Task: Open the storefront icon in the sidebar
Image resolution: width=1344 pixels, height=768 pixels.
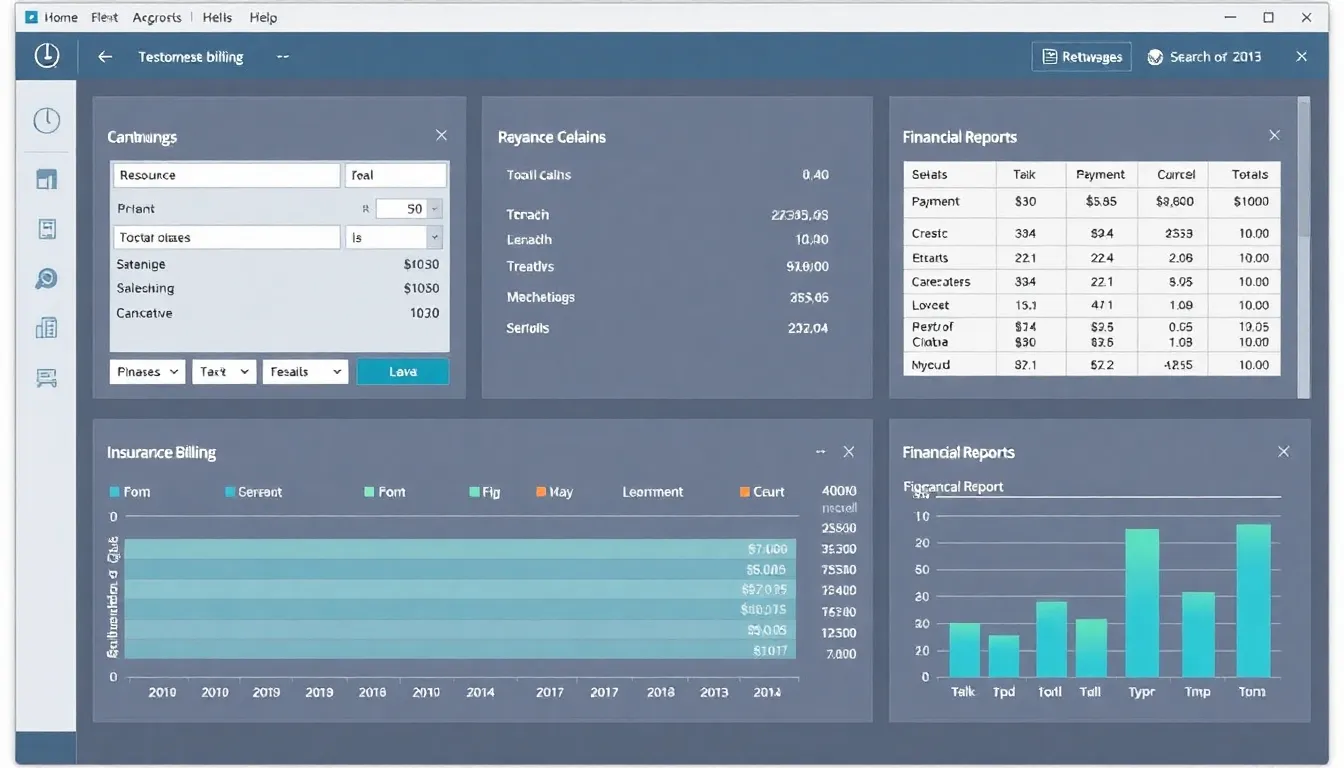Action: [x=46, y=179]
